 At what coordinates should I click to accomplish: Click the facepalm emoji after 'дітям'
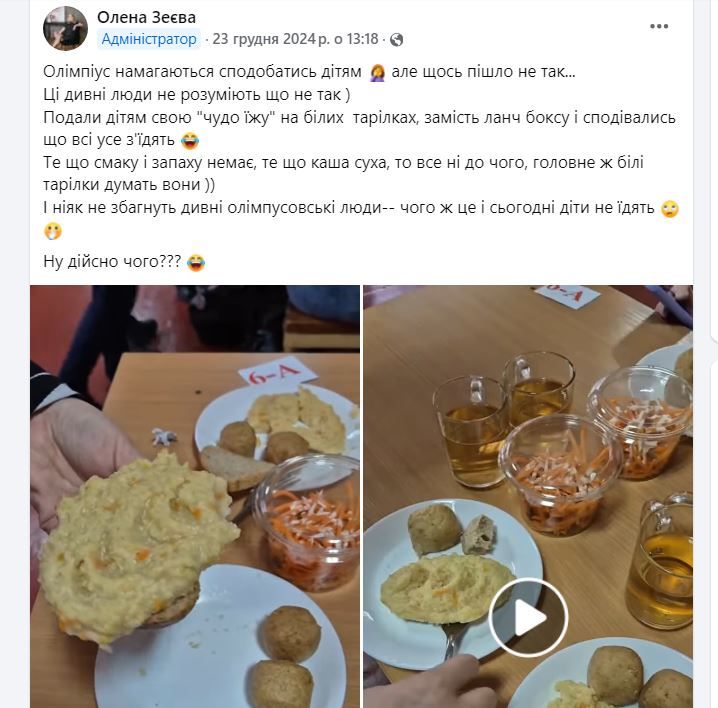pos(377,72)
